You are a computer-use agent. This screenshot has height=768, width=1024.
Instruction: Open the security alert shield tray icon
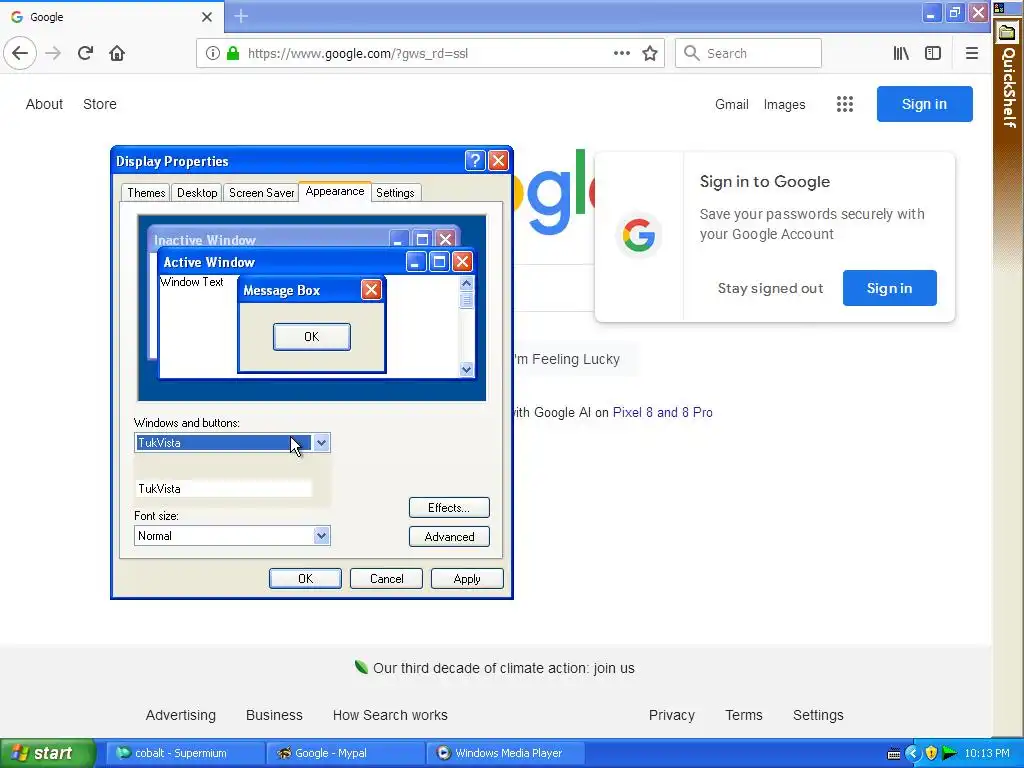931,753
